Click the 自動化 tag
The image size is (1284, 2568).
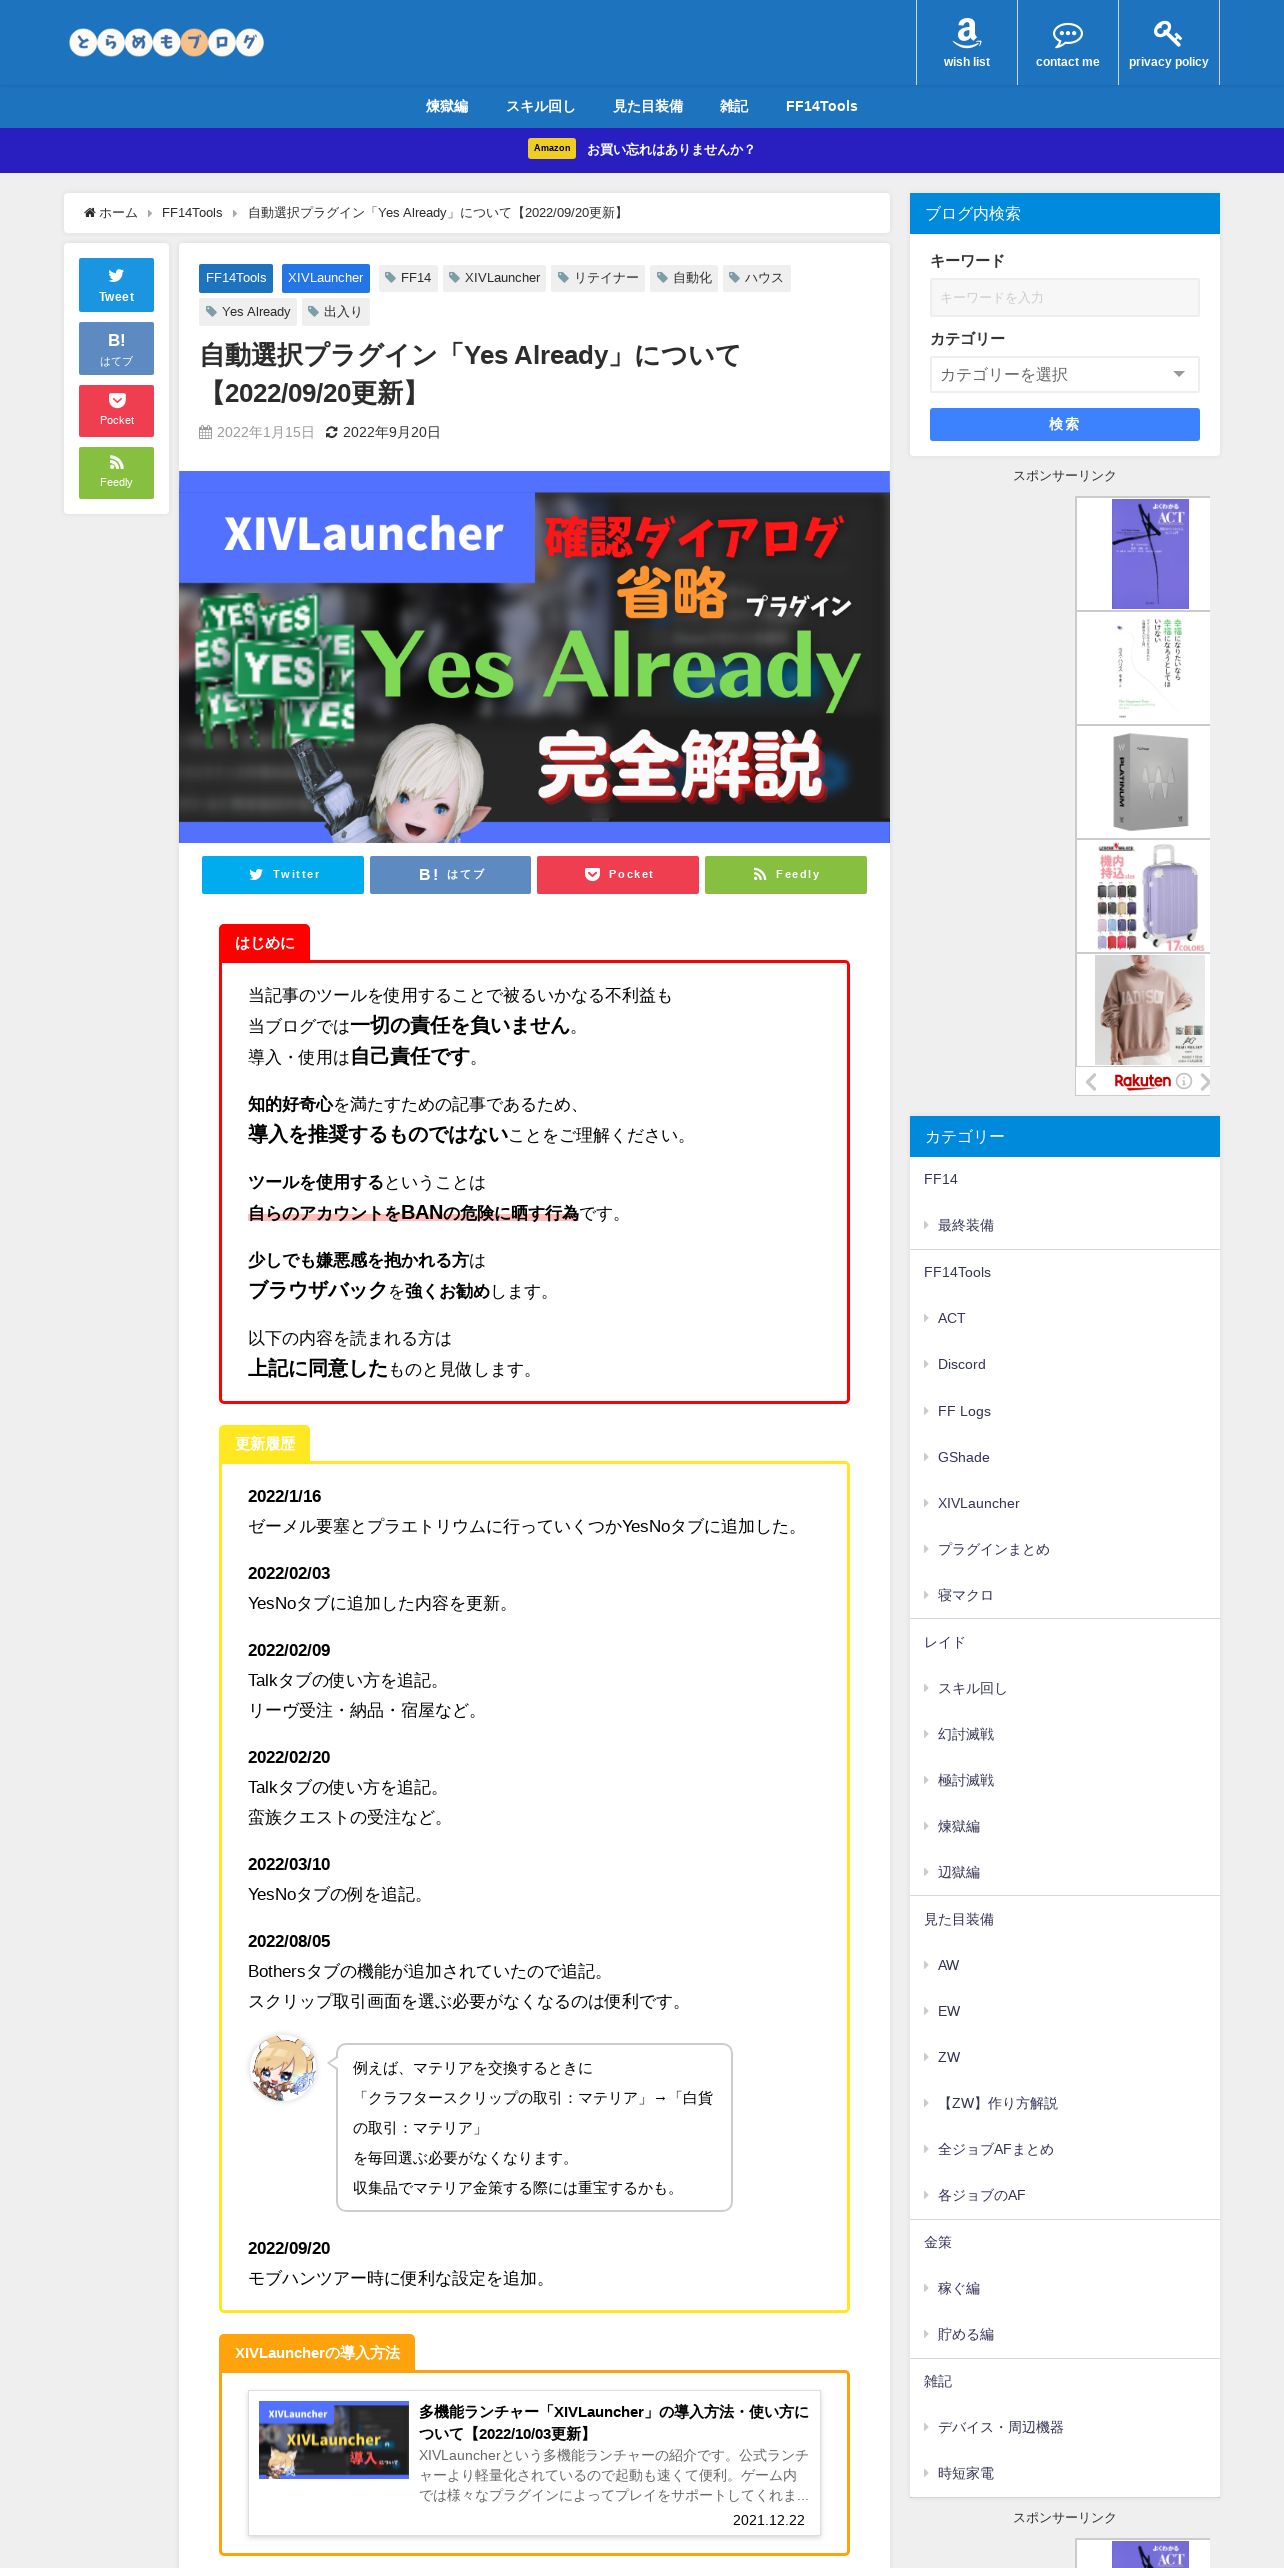tap(685, 278)
